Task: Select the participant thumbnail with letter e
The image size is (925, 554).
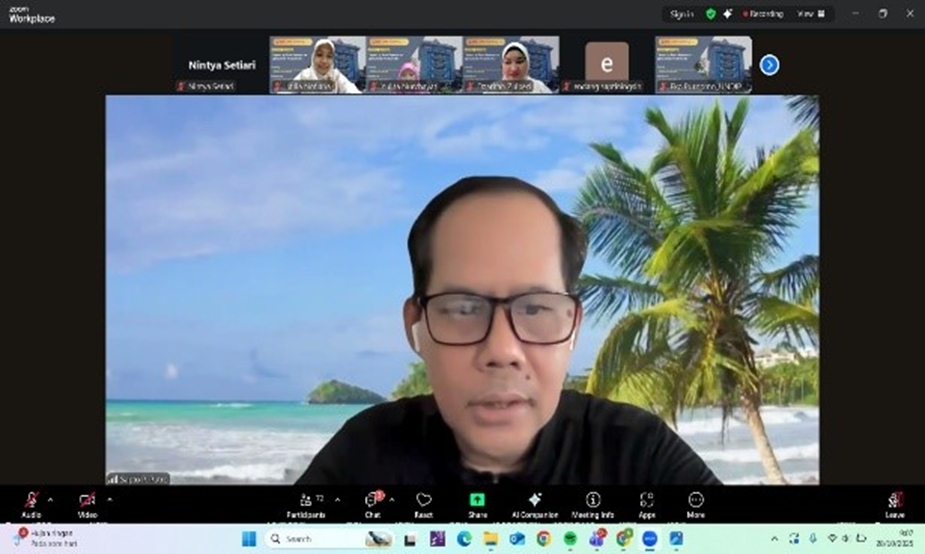Action: tap(607, 62)
